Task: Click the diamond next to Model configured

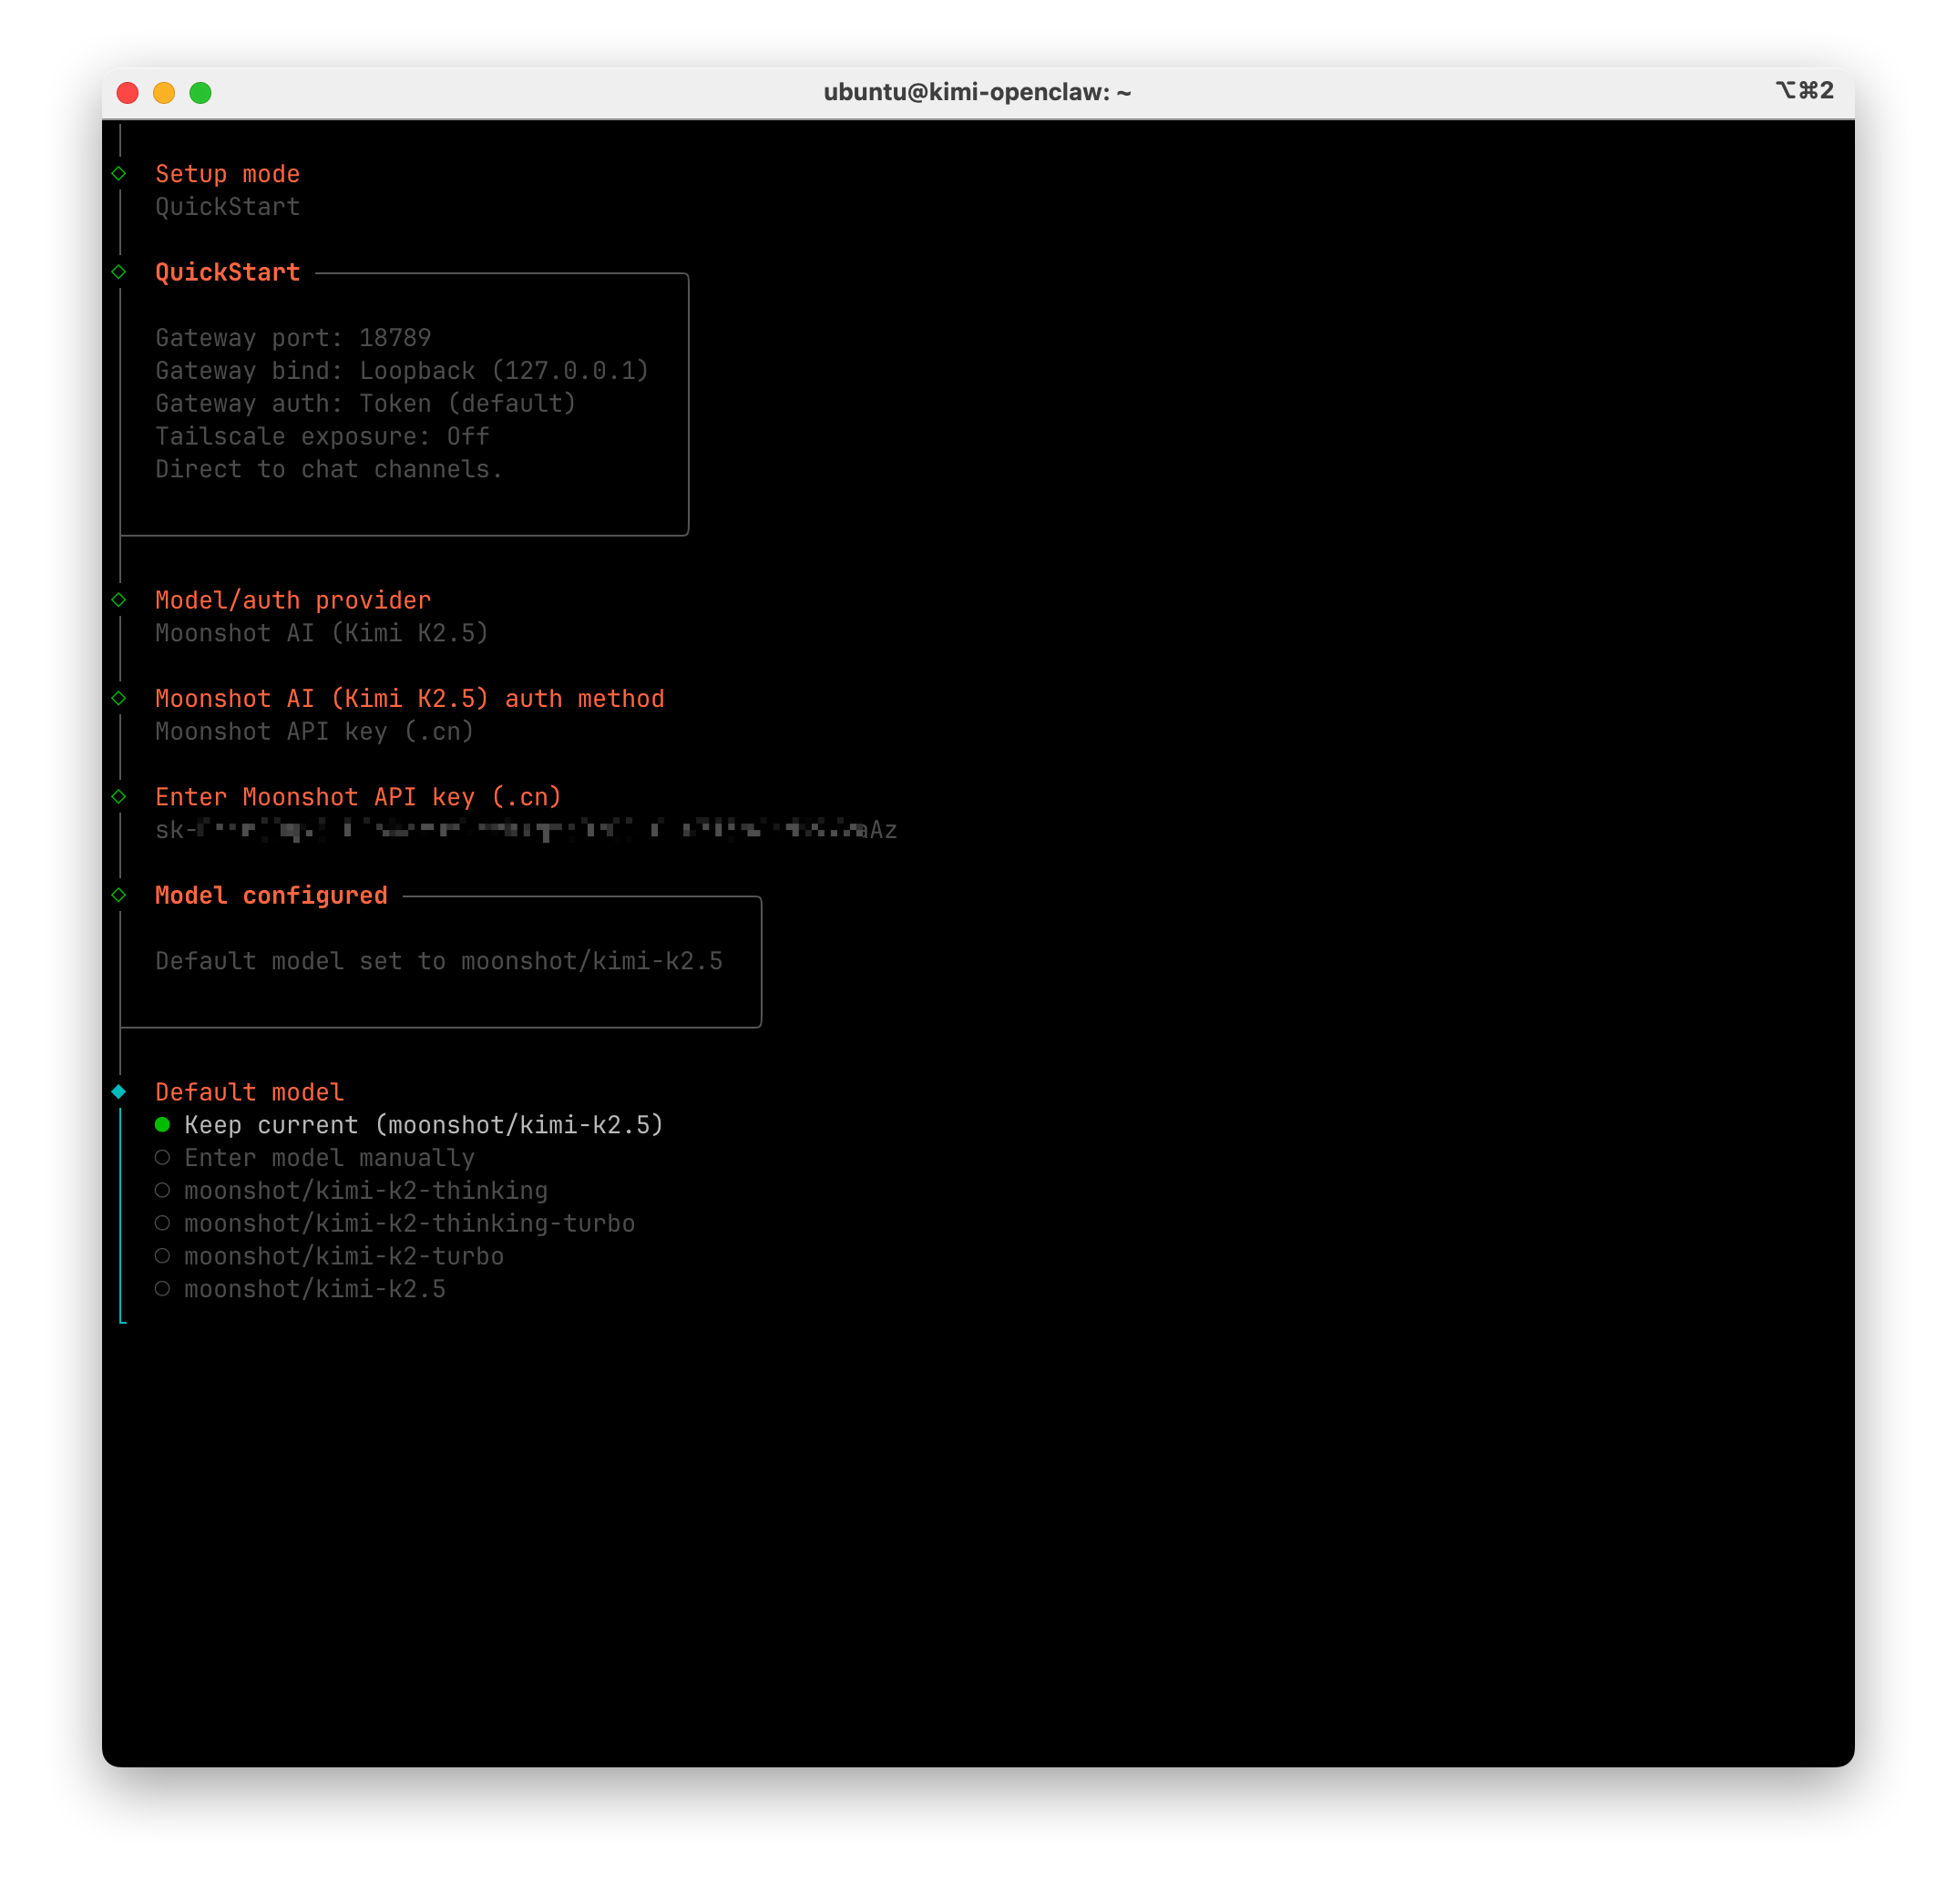Action: point(118,895)
